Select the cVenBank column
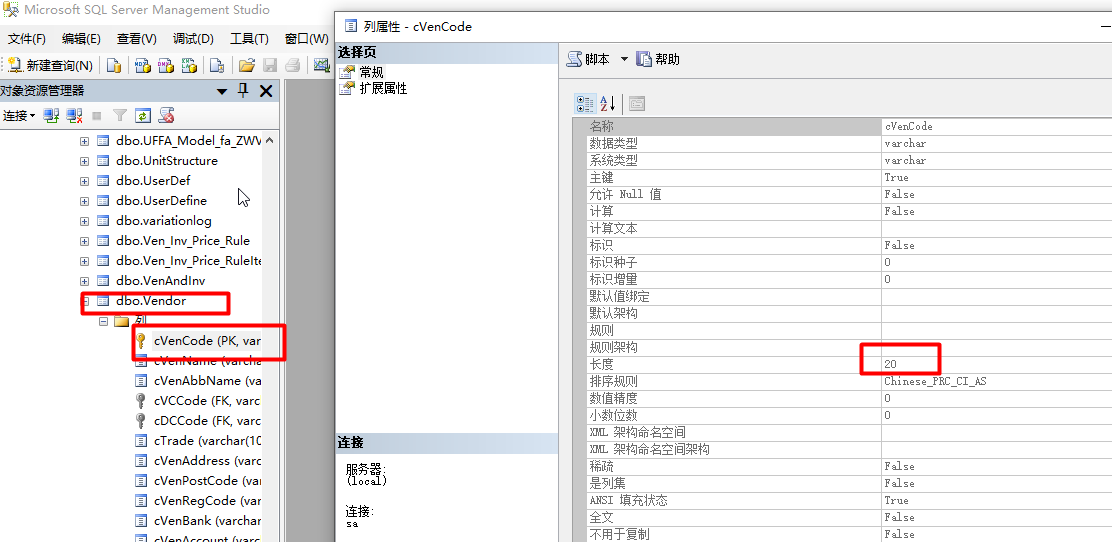The image size is (1112, 542). 207,521
